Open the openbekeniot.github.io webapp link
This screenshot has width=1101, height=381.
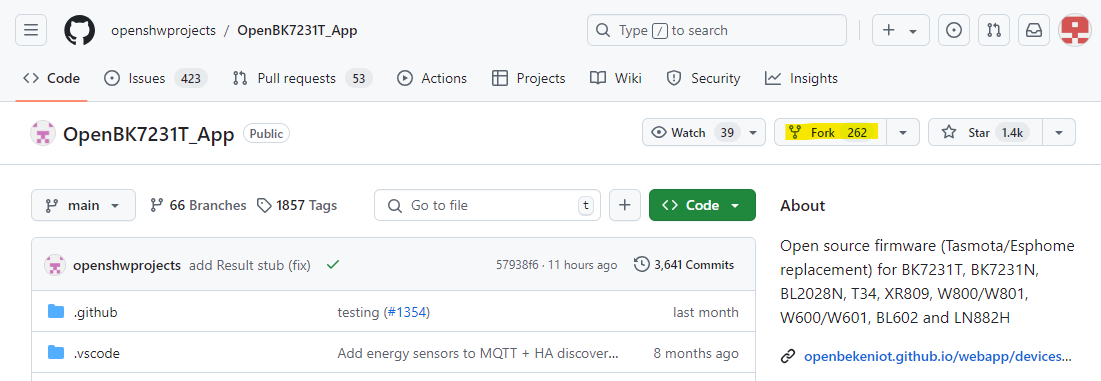pyautogui.click(x=938, y=356)
